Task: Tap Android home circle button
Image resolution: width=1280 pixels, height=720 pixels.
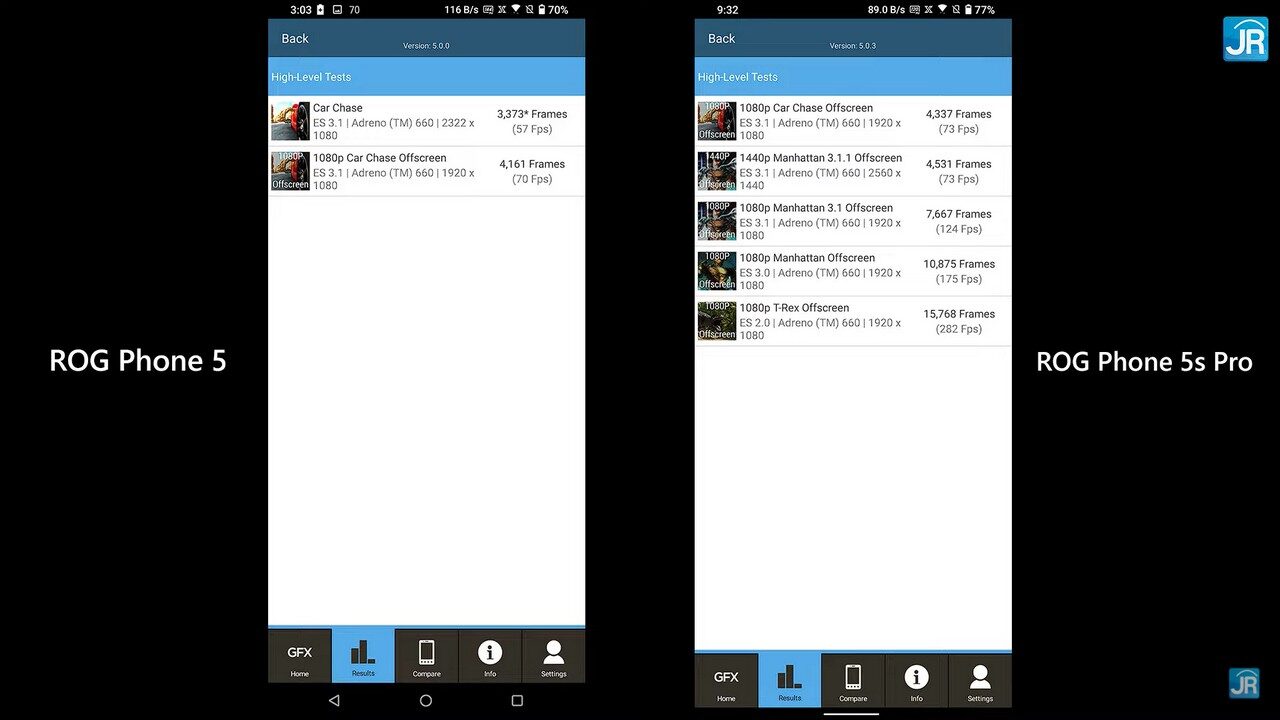Action: (x=426, y=701)
